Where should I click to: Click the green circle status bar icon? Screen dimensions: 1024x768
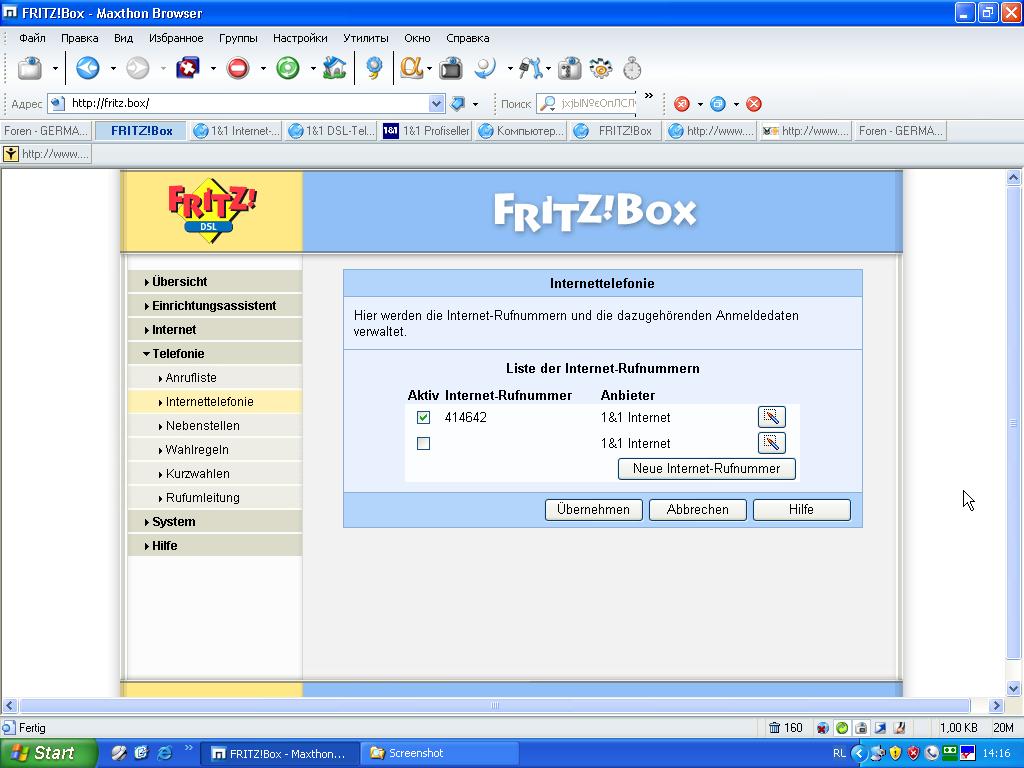coord(842,728)
